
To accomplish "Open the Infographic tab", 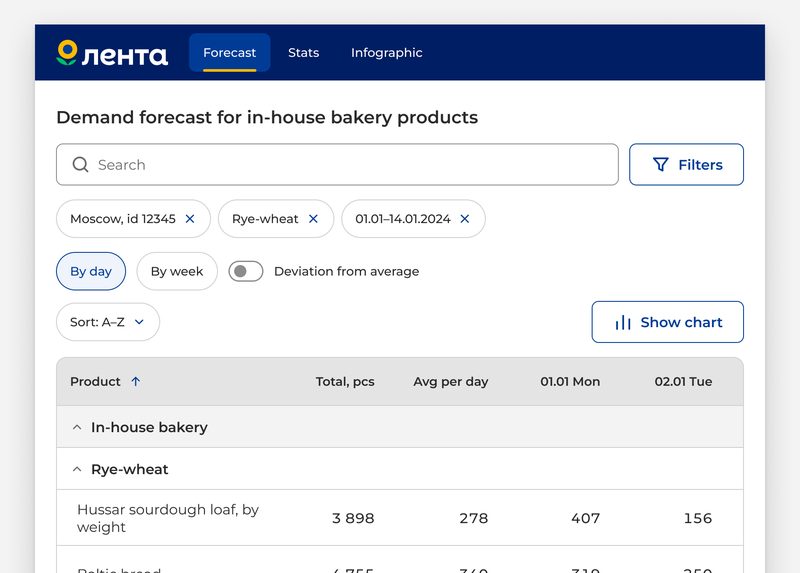I will click(x=387, y=53).
